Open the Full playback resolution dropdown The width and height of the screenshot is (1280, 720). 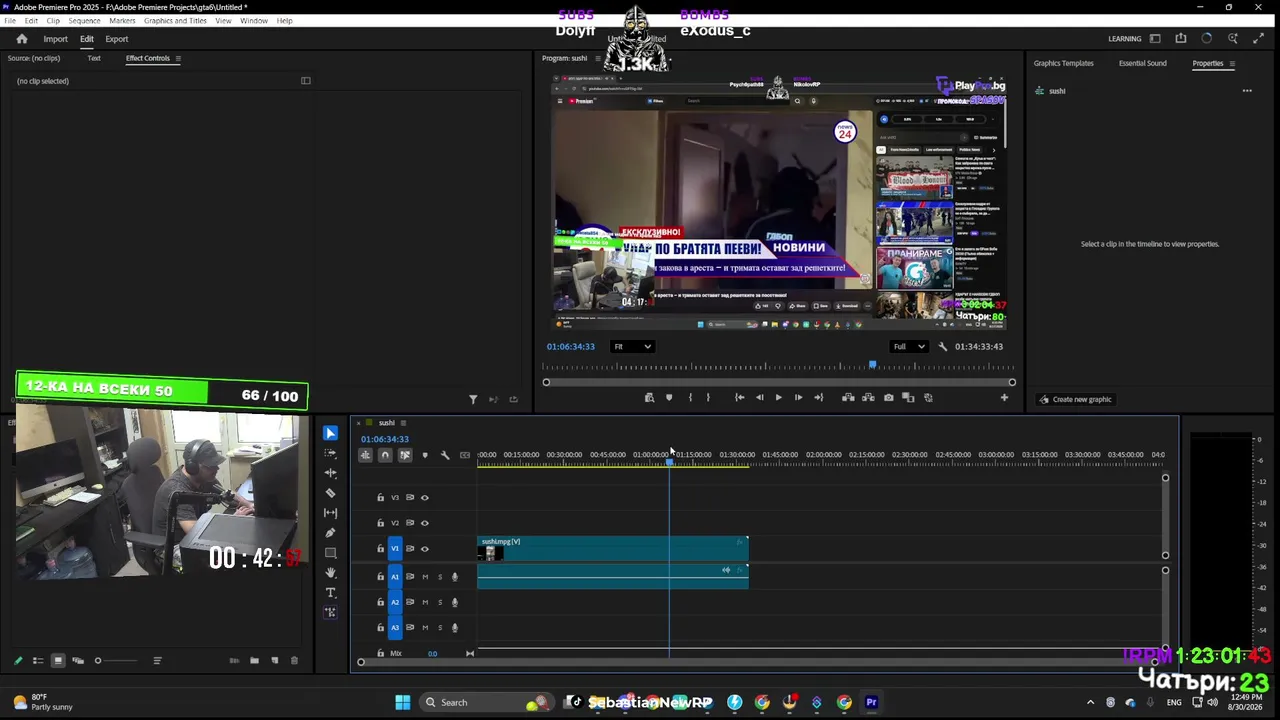909,347
